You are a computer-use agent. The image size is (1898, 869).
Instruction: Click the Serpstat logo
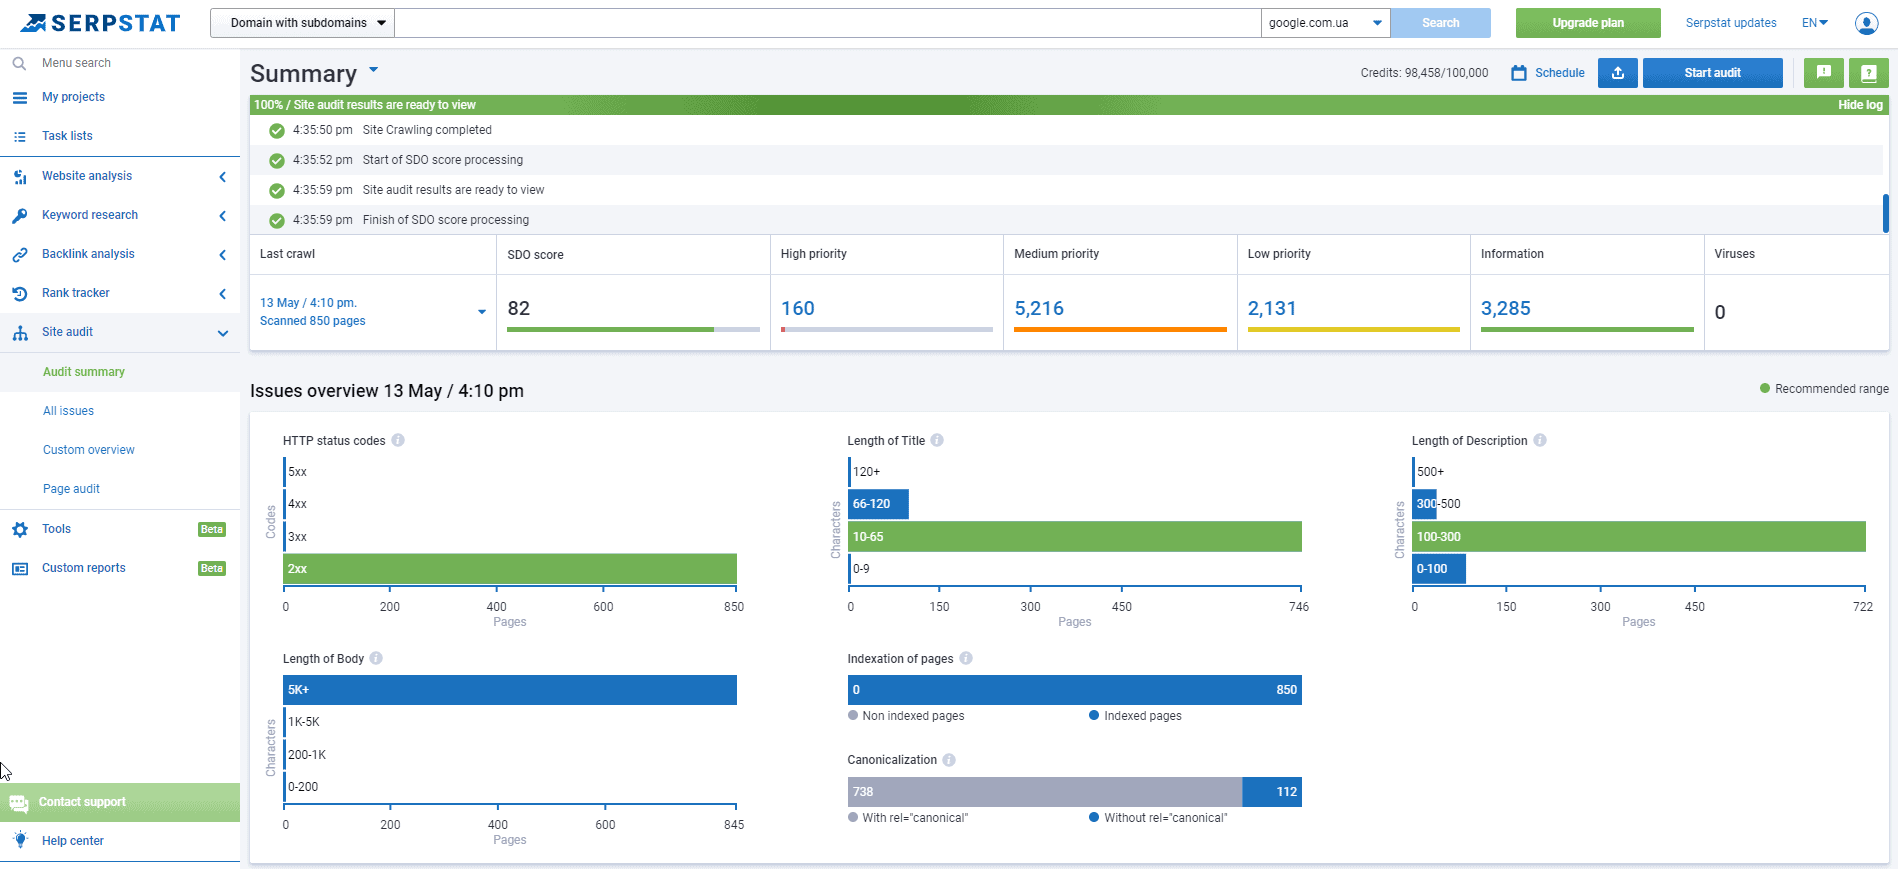(x=101, y=23)
